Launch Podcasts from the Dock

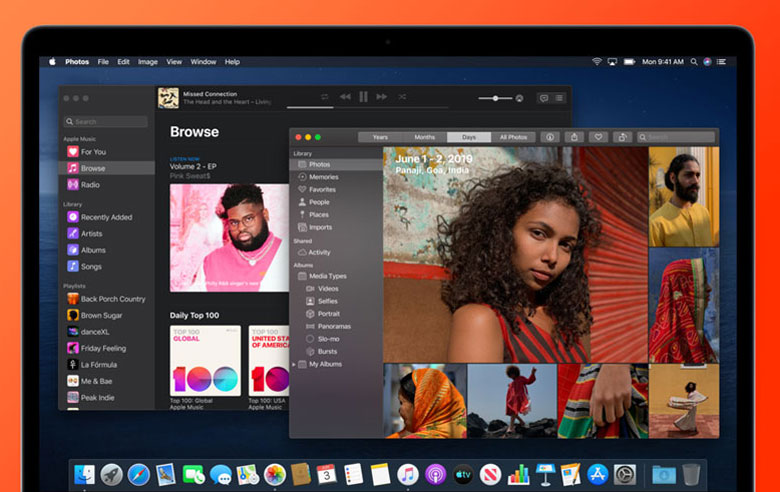pyautogui.click(x=435, y=474)
